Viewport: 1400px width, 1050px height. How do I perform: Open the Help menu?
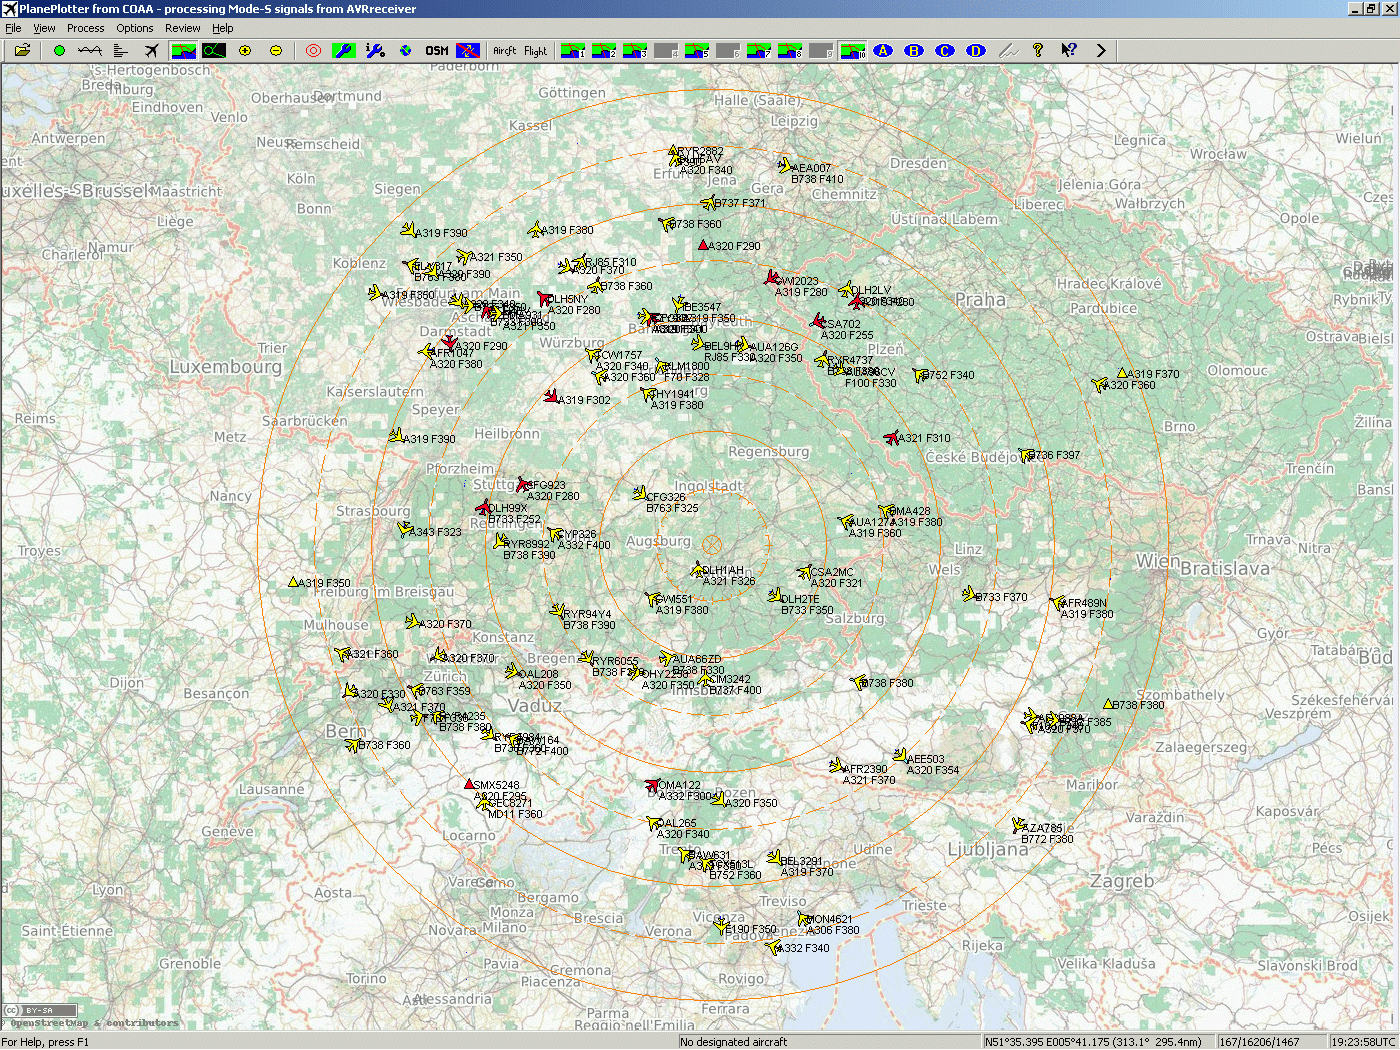click(x=222, y=28)
